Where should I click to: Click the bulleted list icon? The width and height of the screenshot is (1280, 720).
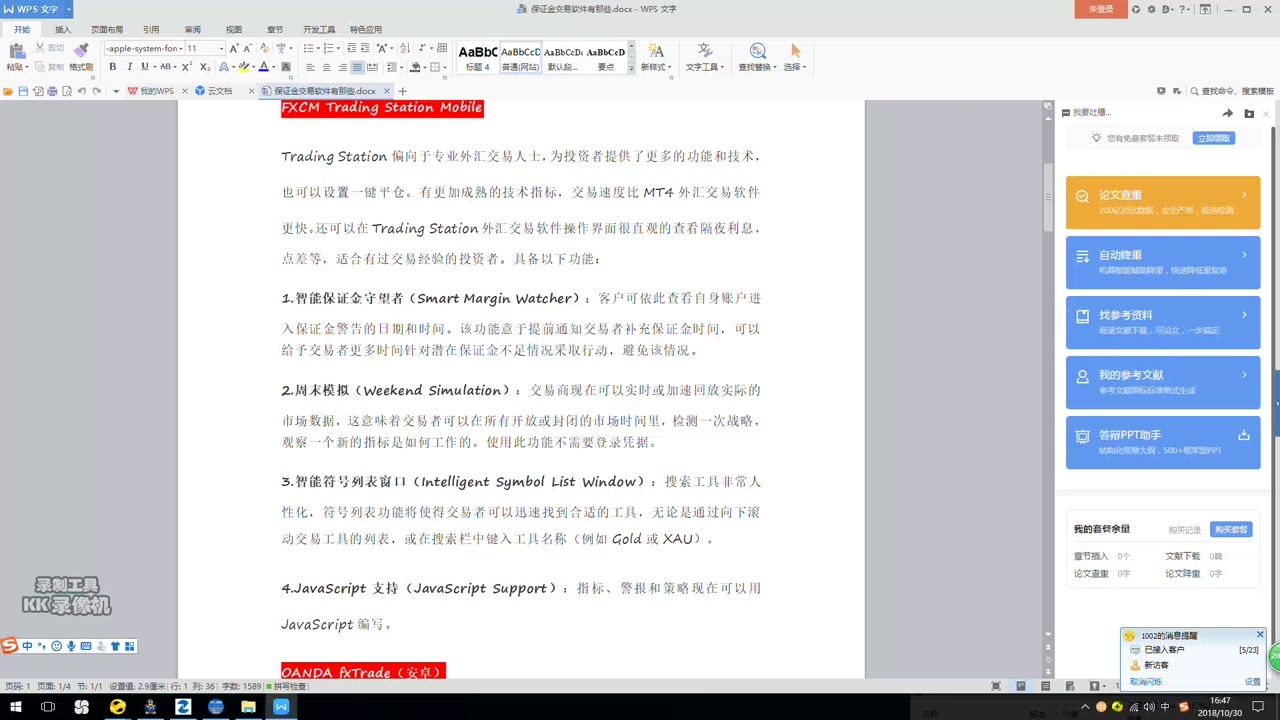308,48
